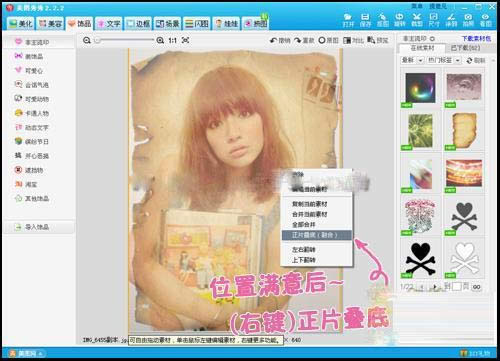Click the fit-to-window zoom icon
This screenshot has width=500, height=361.
(x=186, y=40)
